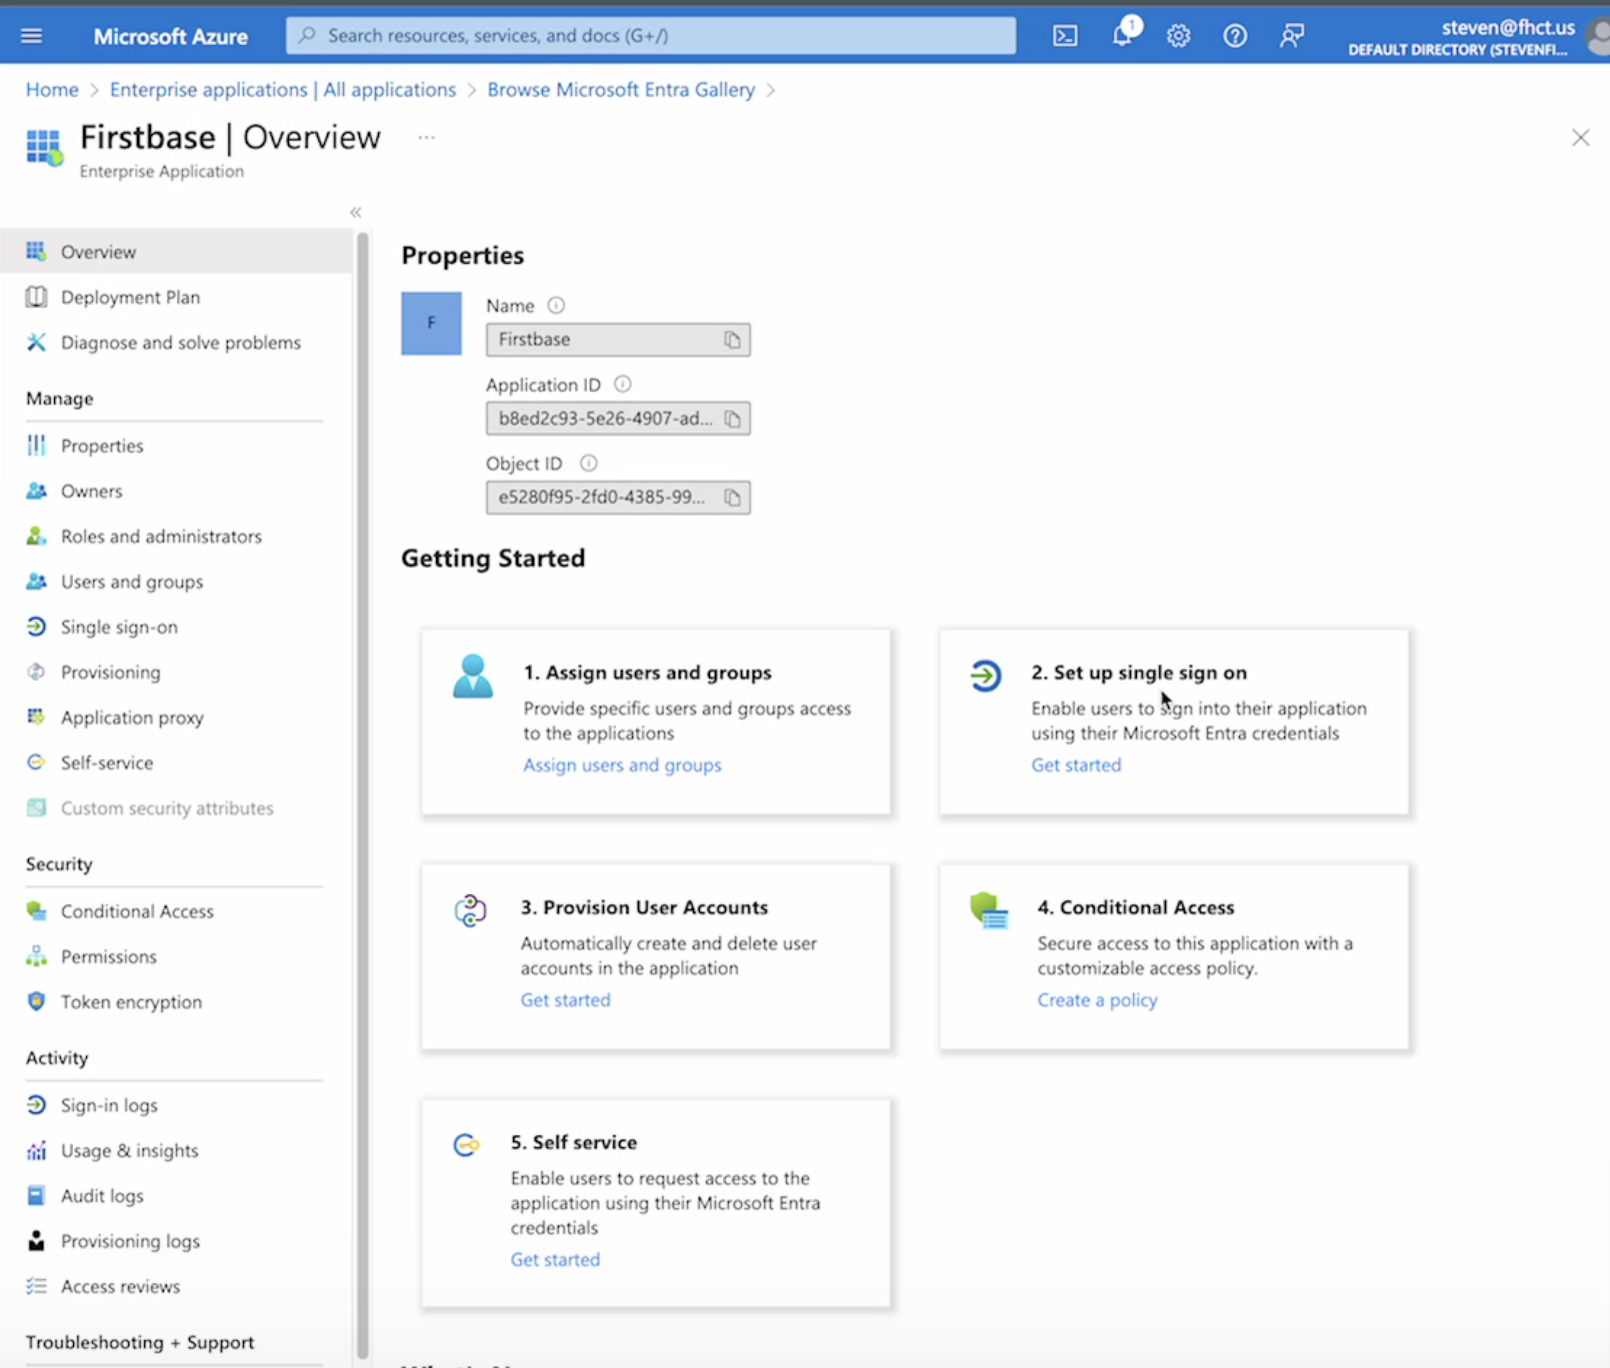Viewport: 1610px width, 1368px height.
Task: Click Get started under Self service
Action: [x=555, y=1260]
